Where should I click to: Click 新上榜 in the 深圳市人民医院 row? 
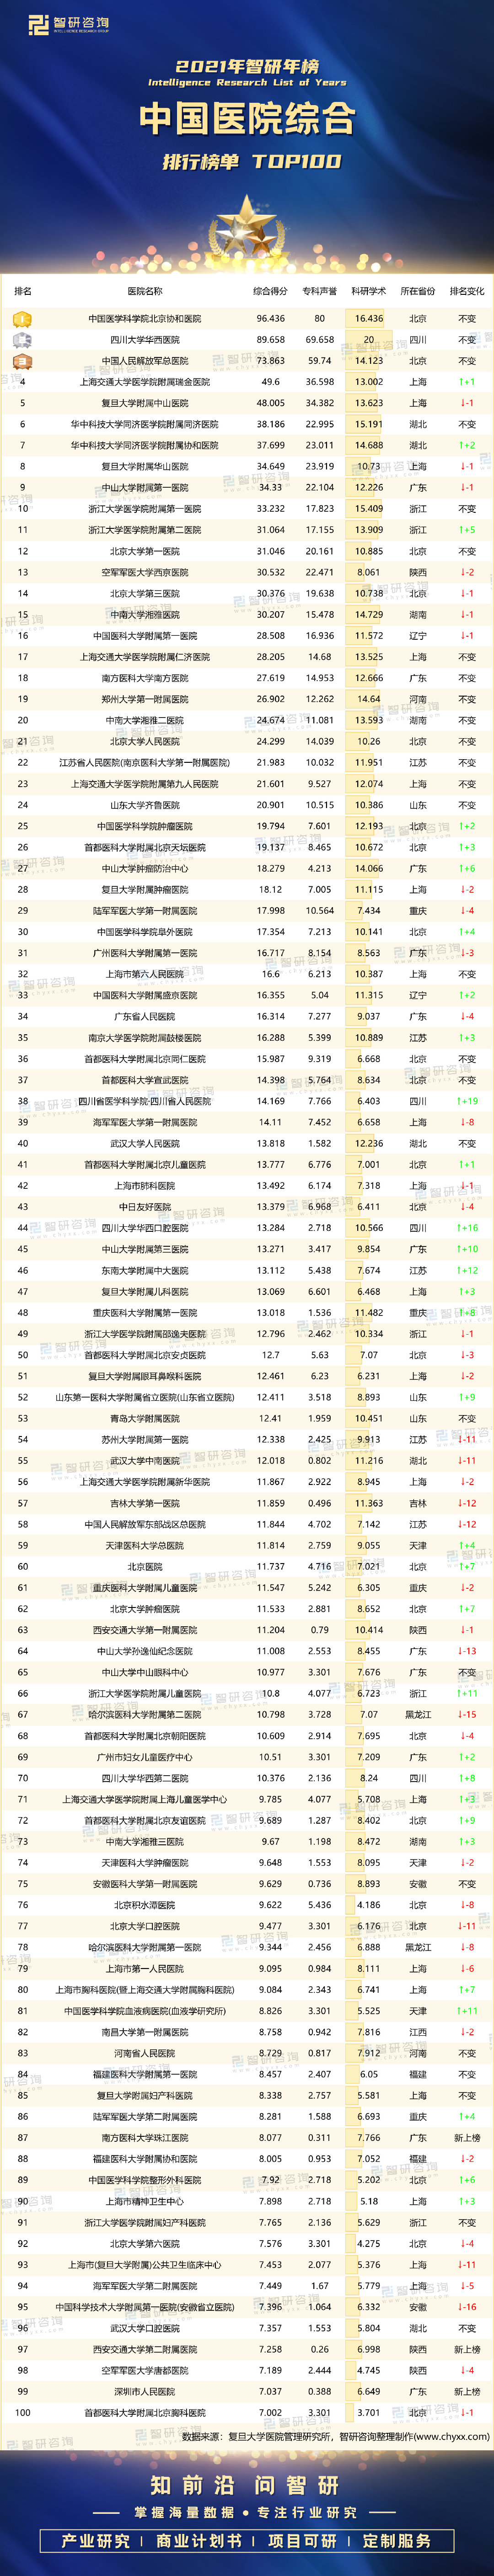[x=467, y=2391]
